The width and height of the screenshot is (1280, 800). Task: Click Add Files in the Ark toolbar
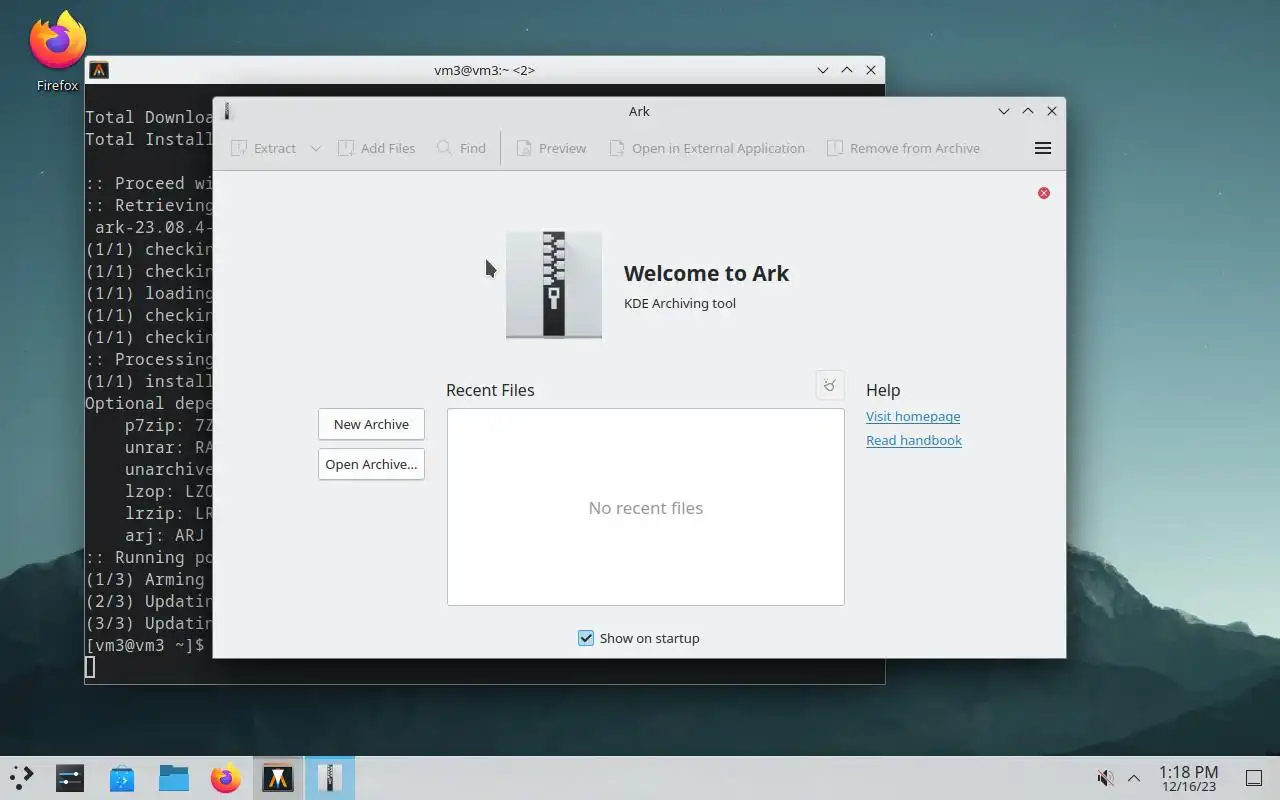click(376, 148)
